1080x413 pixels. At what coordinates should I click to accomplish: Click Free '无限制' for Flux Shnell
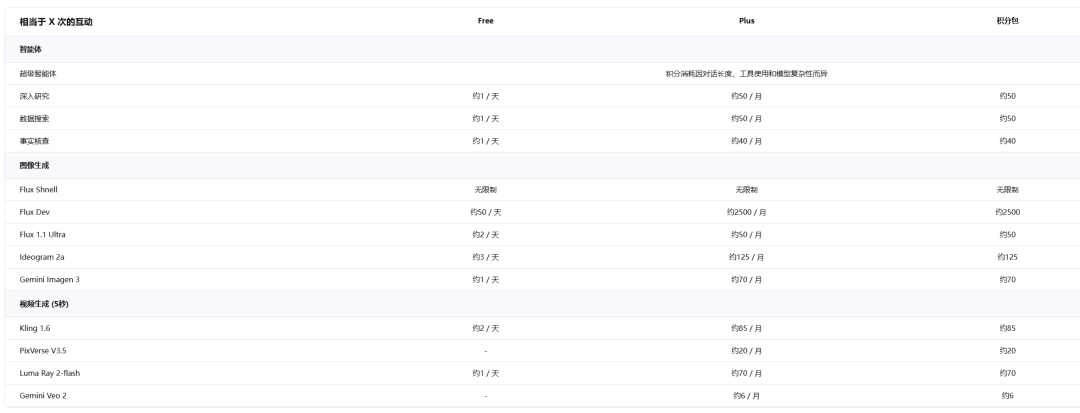click(x=486, y=189)
